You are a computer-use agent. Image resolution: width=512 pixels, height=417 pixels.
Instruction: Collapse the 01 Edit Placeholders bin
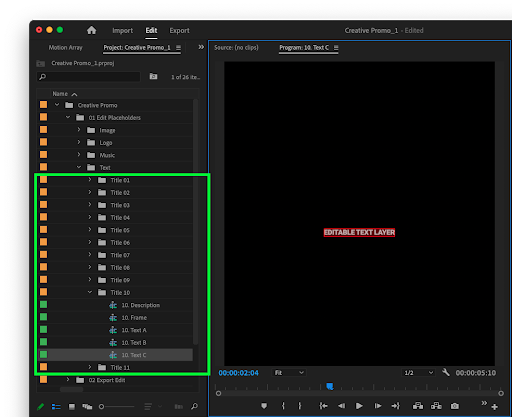(68, 117)
